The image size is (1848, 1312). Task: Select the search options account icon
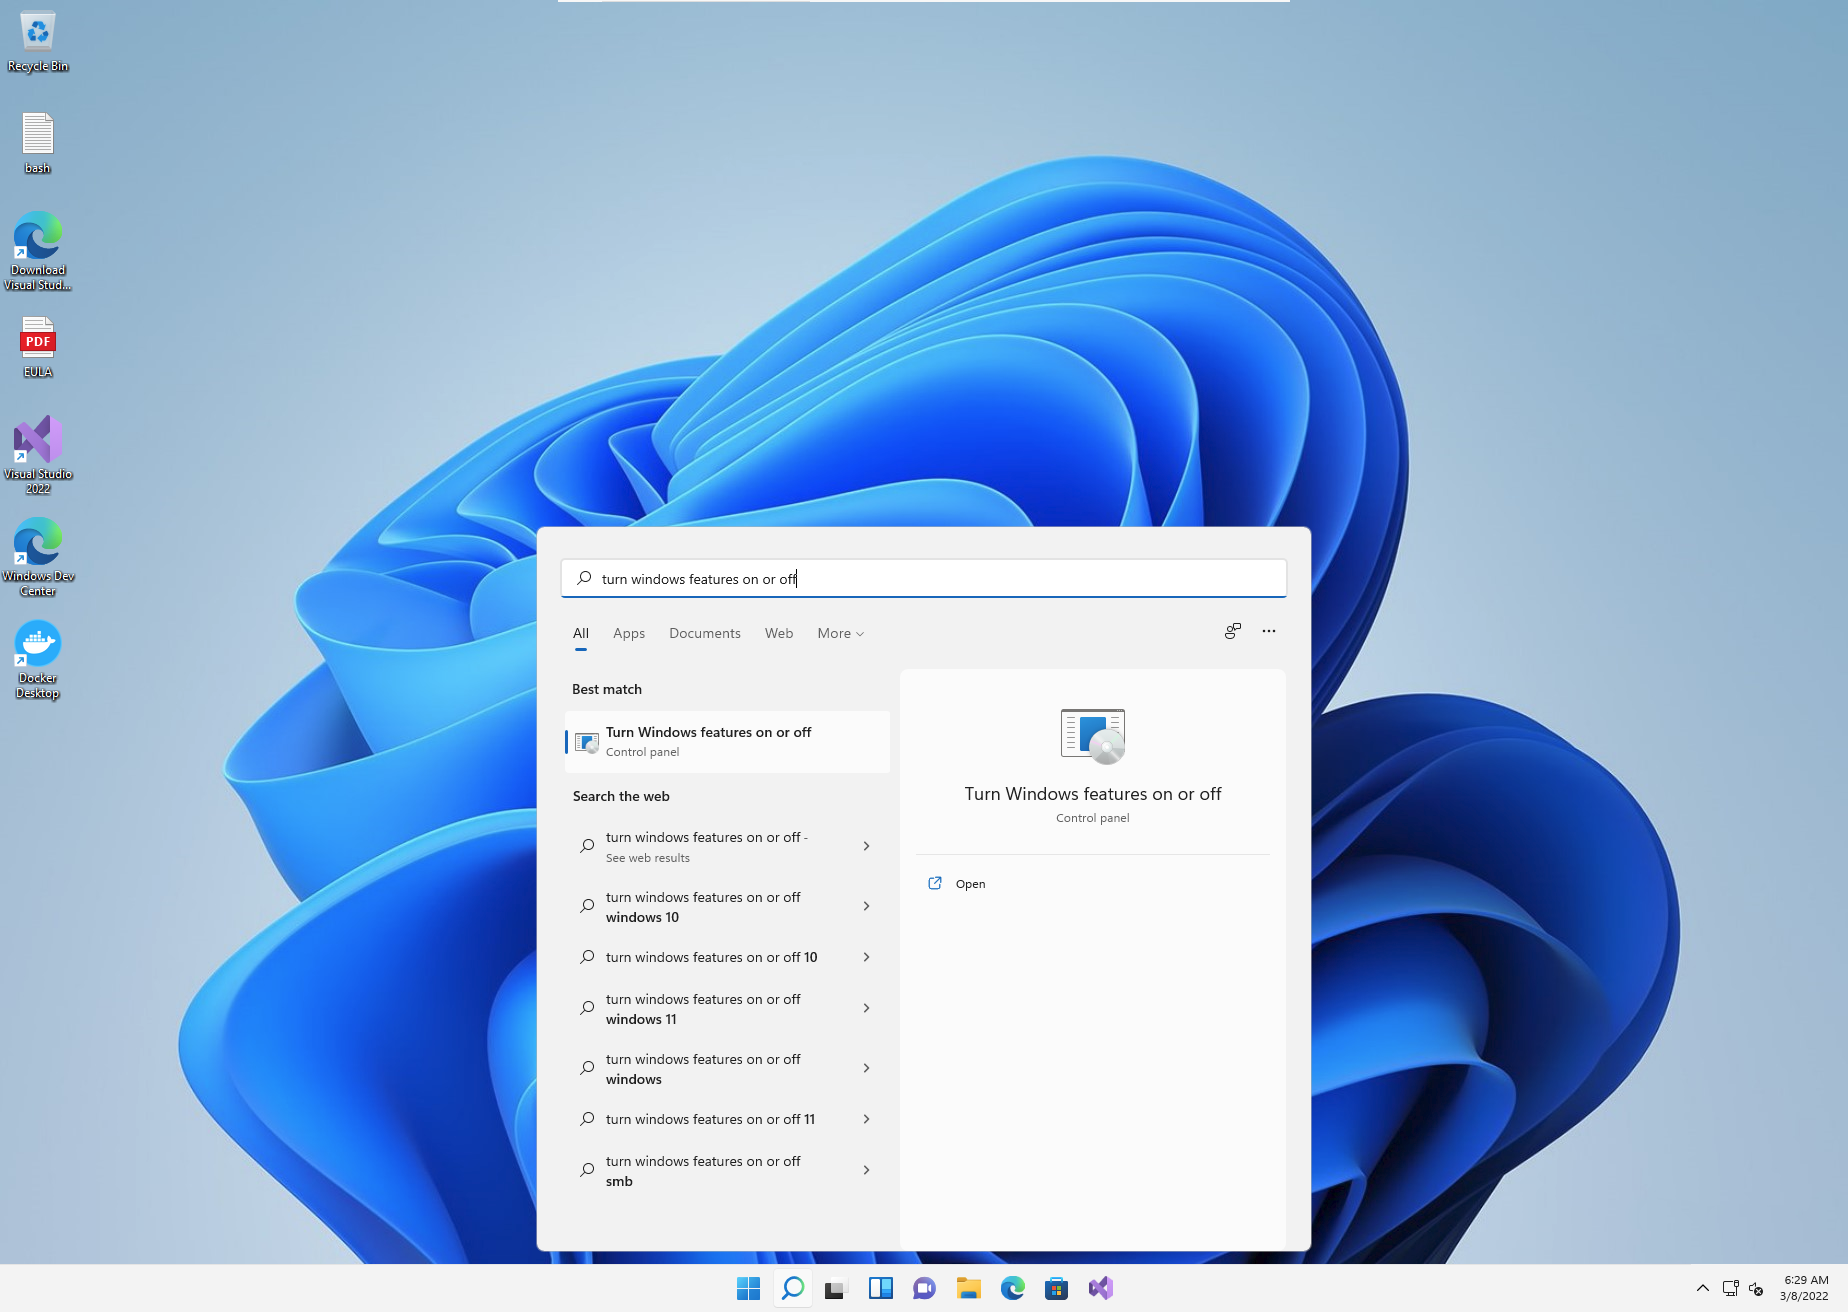coord(1232,631)
